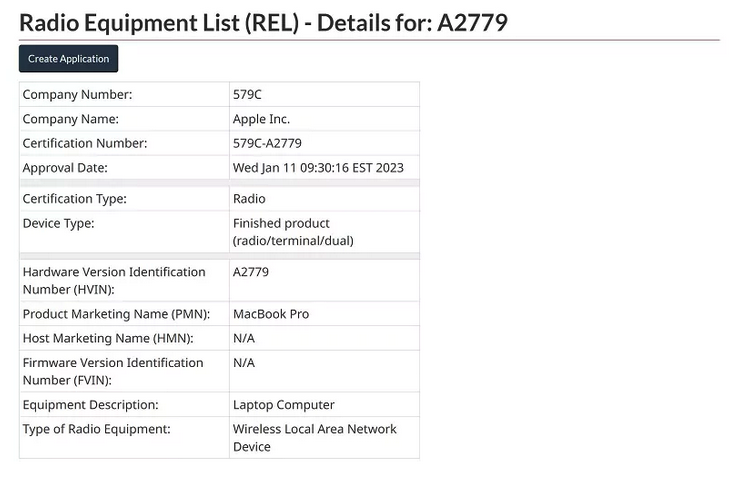Select the 'Company Number:' label
Viewport: 748px width, 479px height.
[77, 94]
